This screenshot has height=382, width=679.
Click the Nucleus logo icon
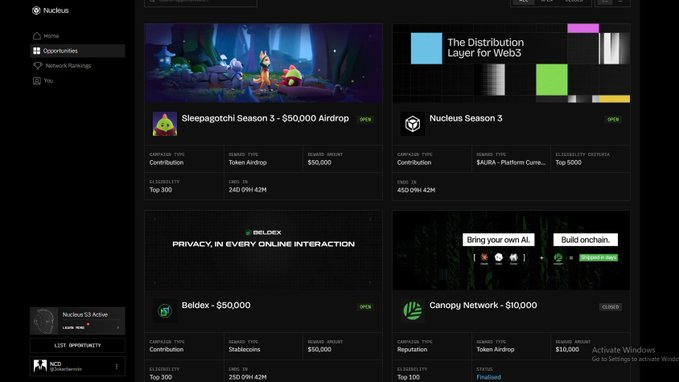point(36,10)
